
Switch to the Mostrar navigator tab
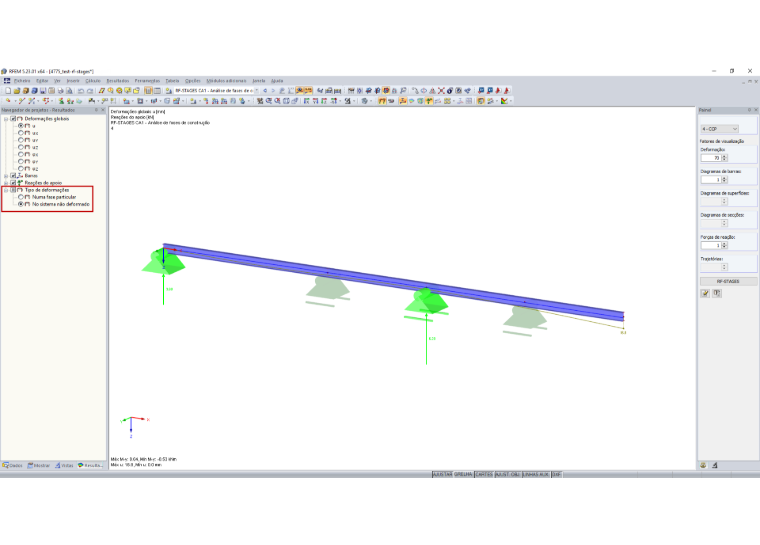tap(39, 465)
